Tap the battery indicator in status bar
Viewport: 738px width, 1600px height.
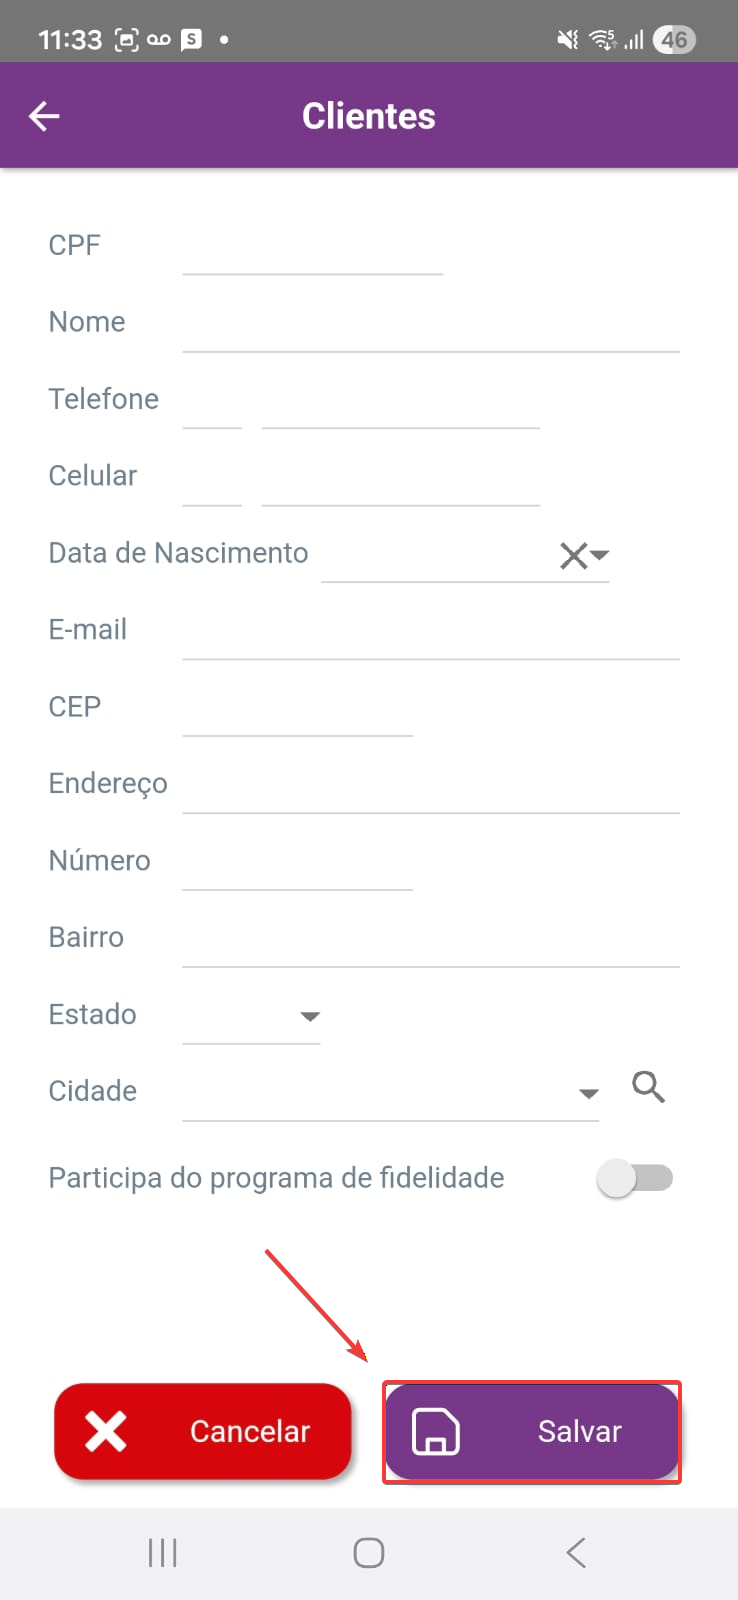pyautogui.click(x=674, y=40)
